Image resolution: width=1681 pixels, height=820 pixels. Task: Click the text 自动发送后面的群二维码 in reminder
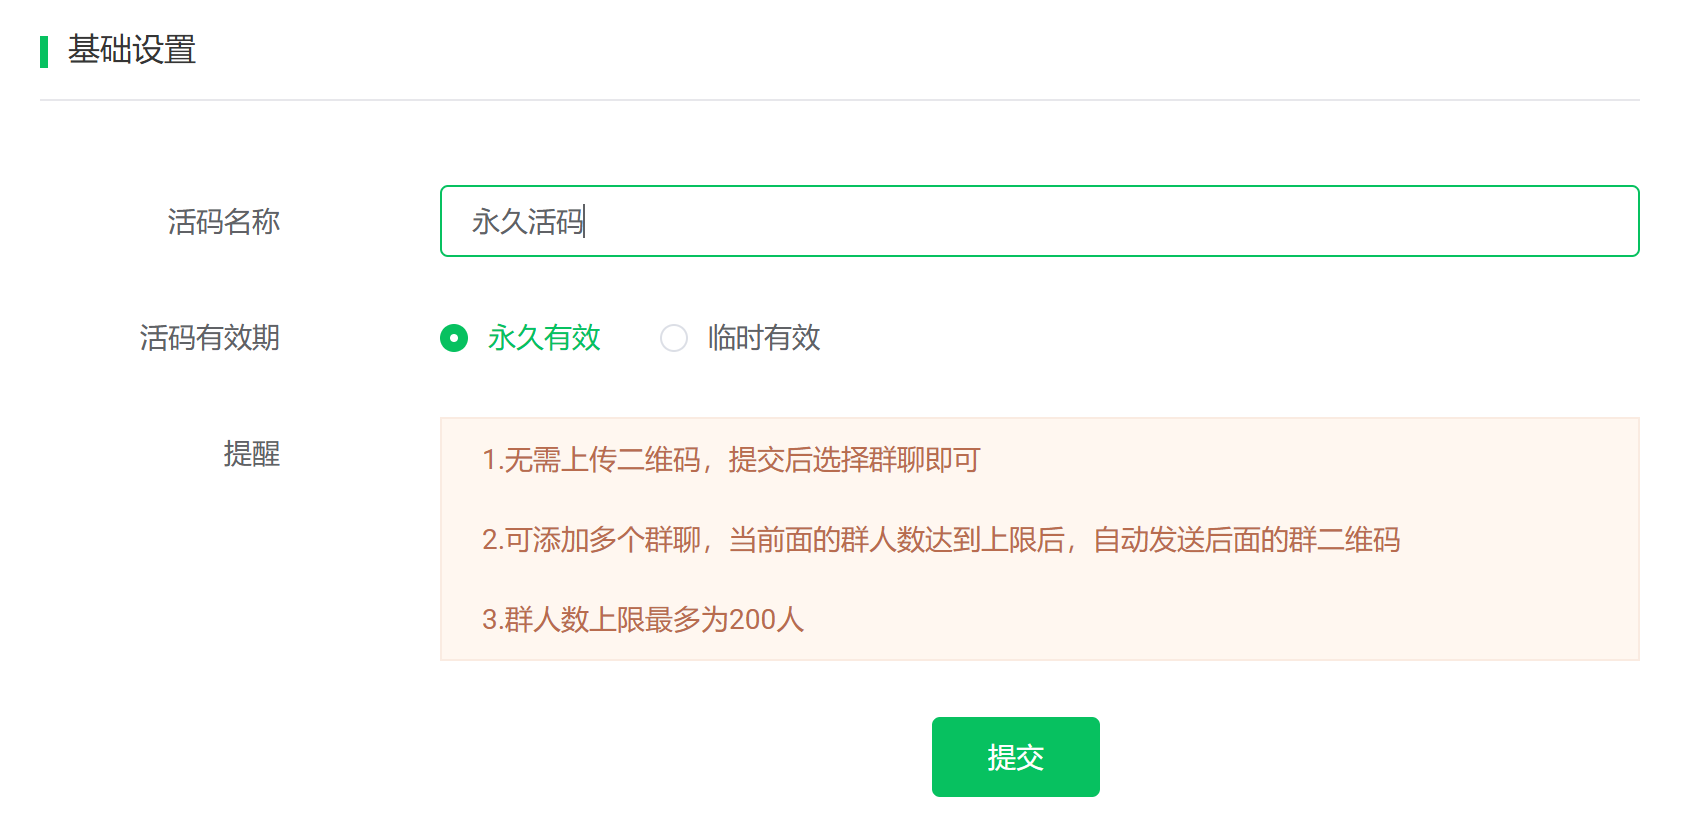(x=1247, y=540)
